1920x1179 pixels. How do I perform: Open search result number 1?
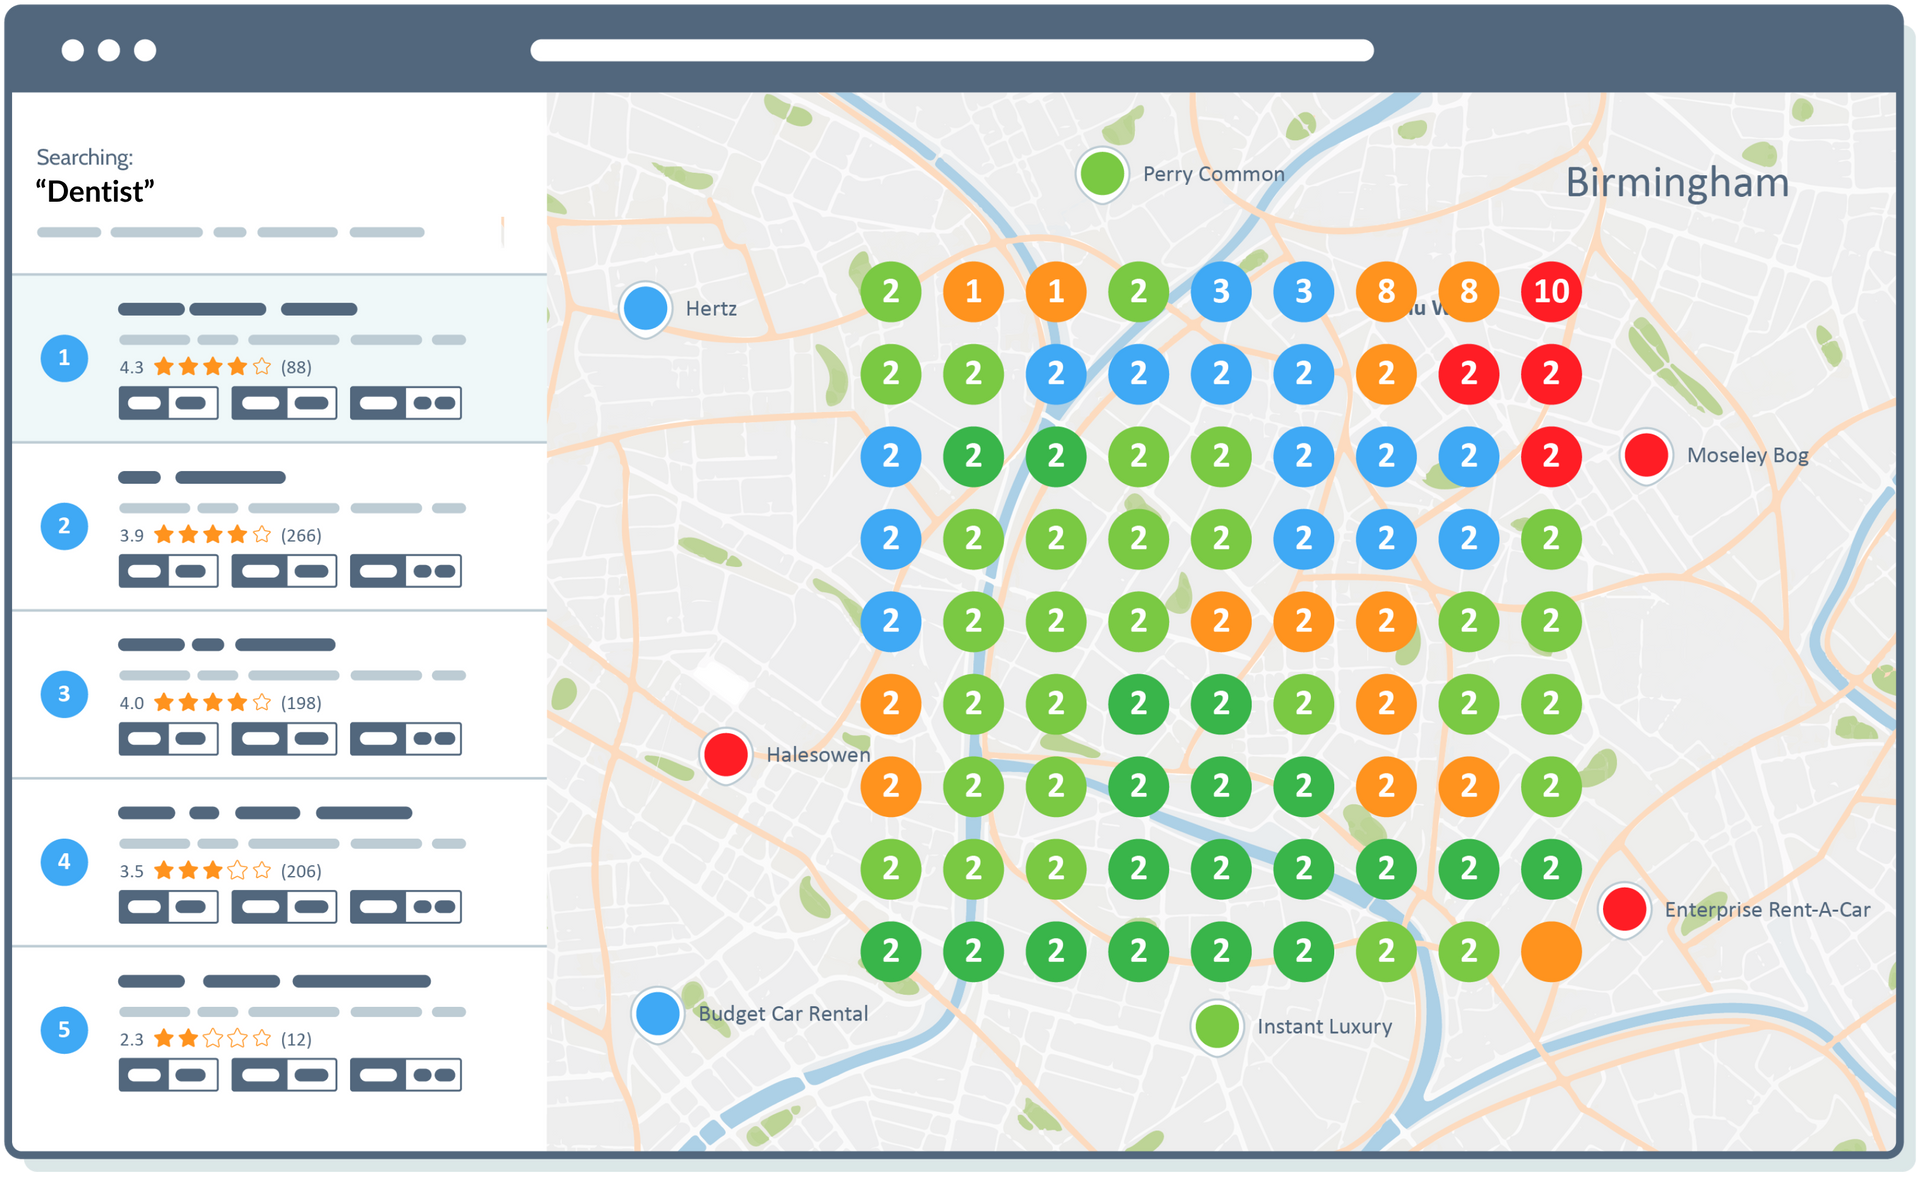click(x=280, y=358)
